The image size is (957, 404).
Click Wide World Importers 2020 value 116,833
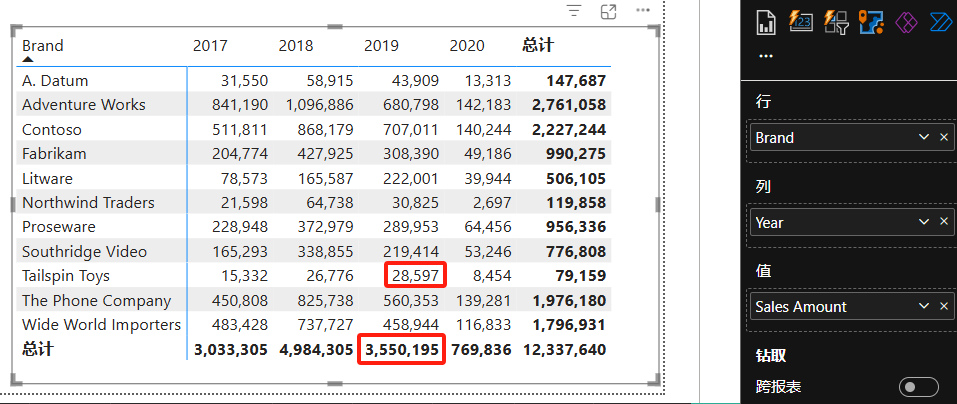(483, 325)
